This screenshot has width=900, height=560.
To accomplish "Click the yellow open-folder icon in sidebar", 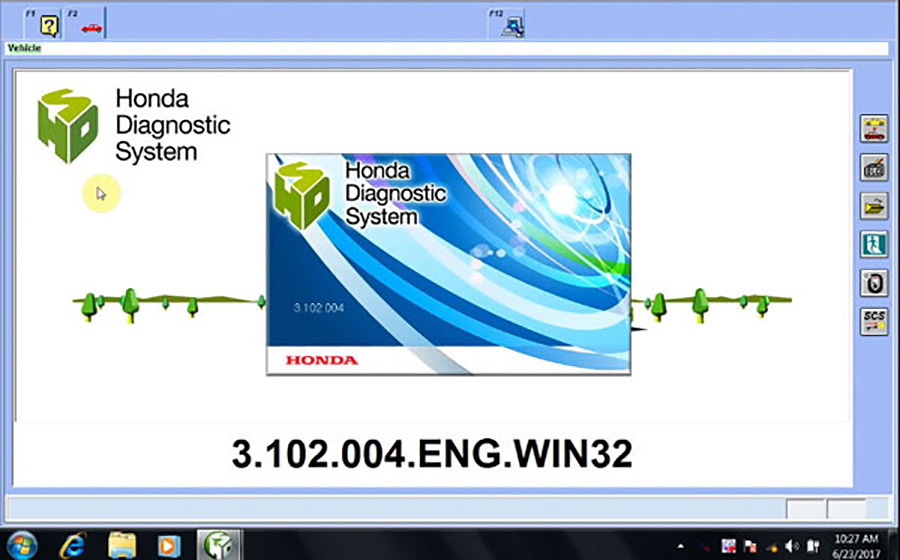I will pos(873,206).
